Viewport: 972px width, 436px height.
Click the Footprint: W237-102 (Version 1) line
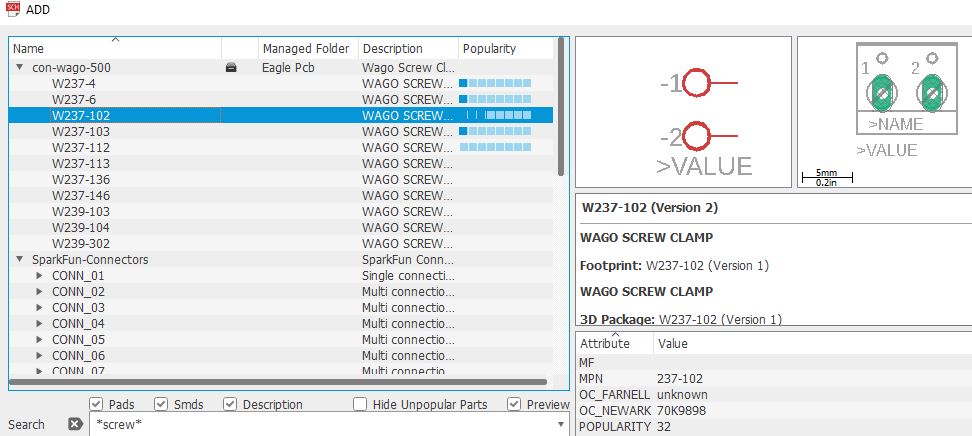(x=674, y=265)
